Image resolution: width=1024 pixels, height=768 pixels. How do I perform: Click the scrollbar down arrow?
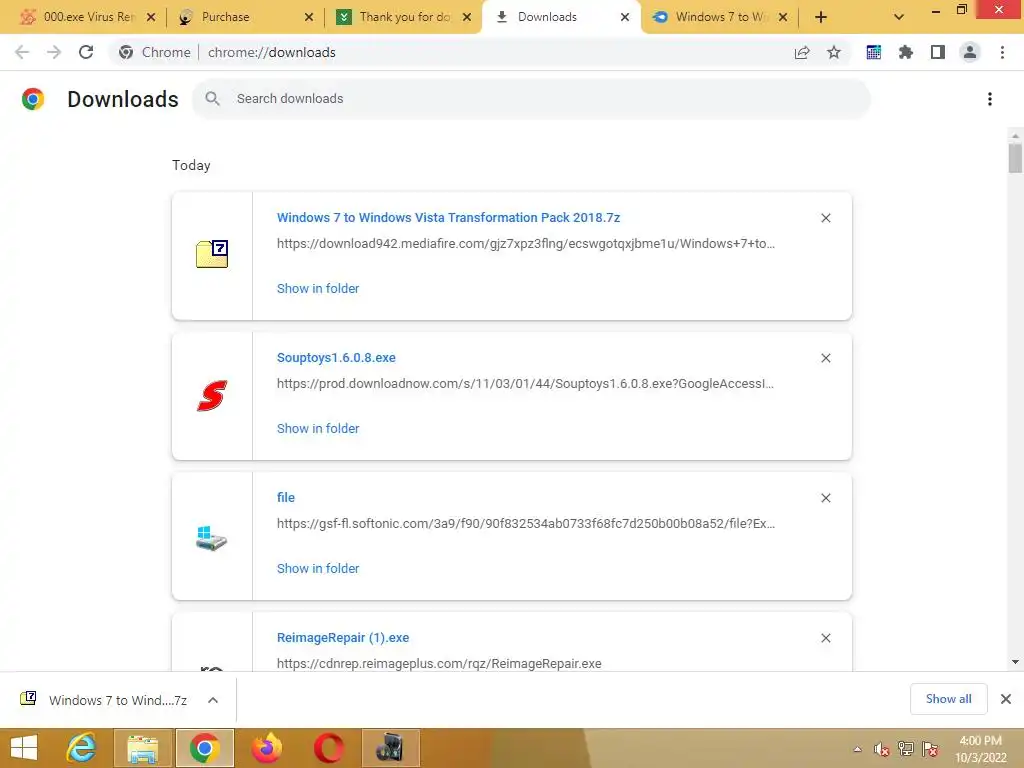click(x=1015, y=662)
